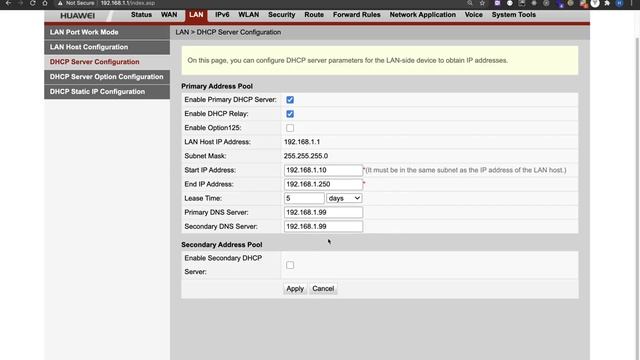Open the browser home page icon
The height and width of the screenshot is (360, 640).
pos(45,3)
